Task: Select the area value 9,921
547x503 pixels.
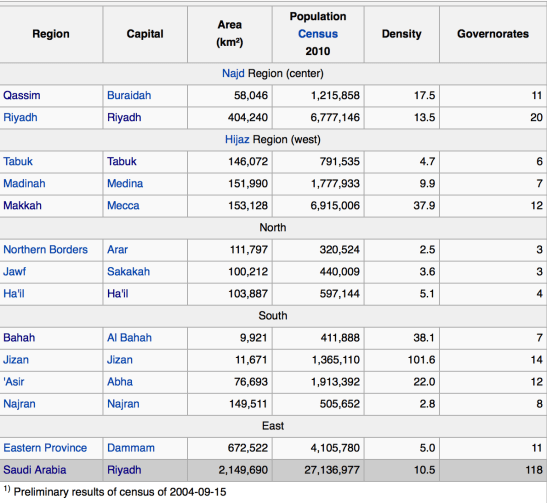Action: click(x=254, y=338)
